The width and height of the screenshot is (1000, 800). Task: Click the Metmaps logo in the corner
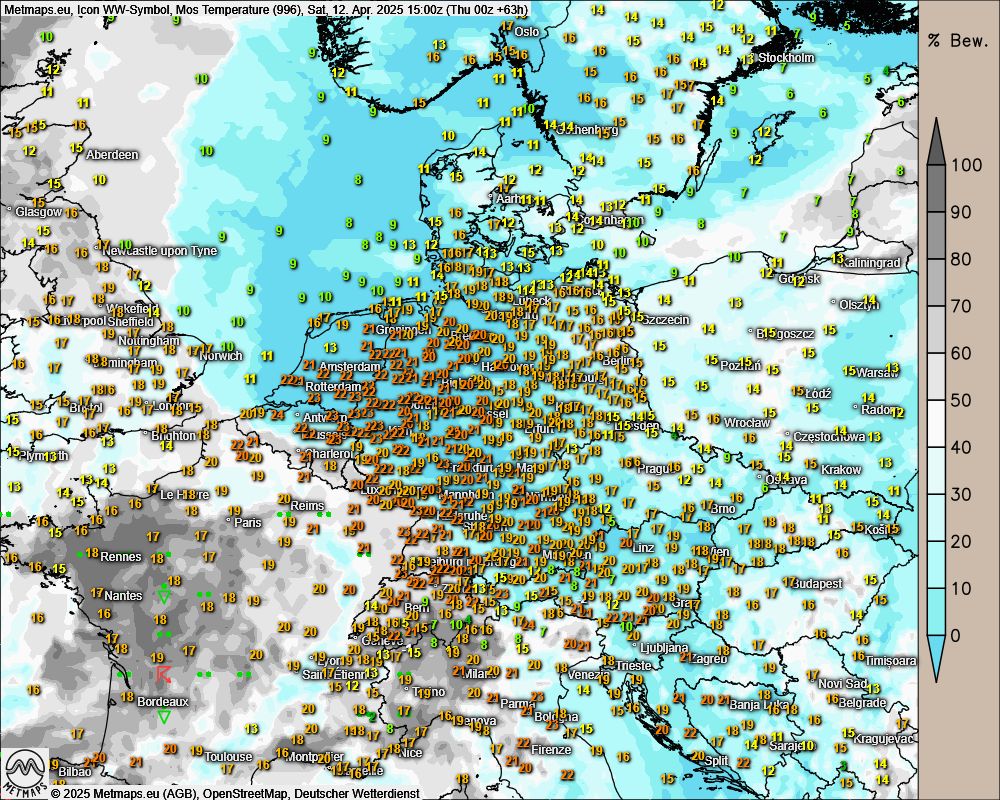(25, 772)
